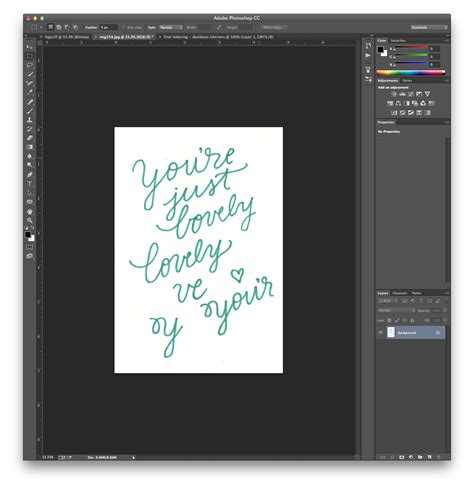Select the Spot Healing Brush tool
The image size is (474, 491).
pos(30,102)
